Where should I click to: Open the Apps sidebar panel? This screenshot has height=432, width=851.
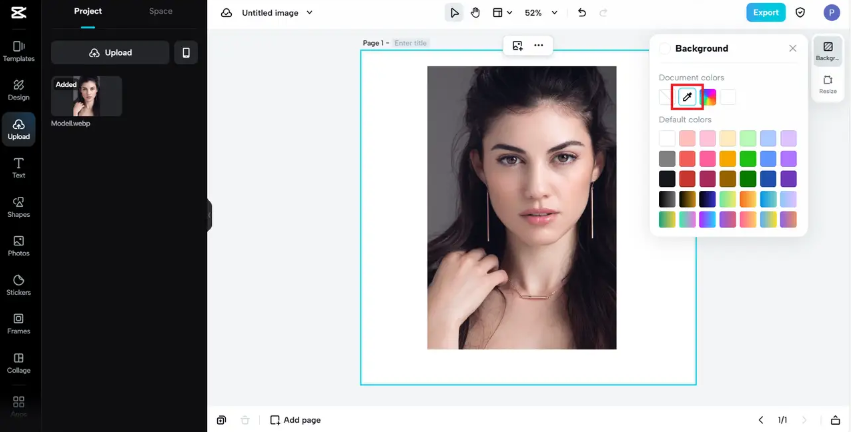pyautogui.click(x=18, y=405)
